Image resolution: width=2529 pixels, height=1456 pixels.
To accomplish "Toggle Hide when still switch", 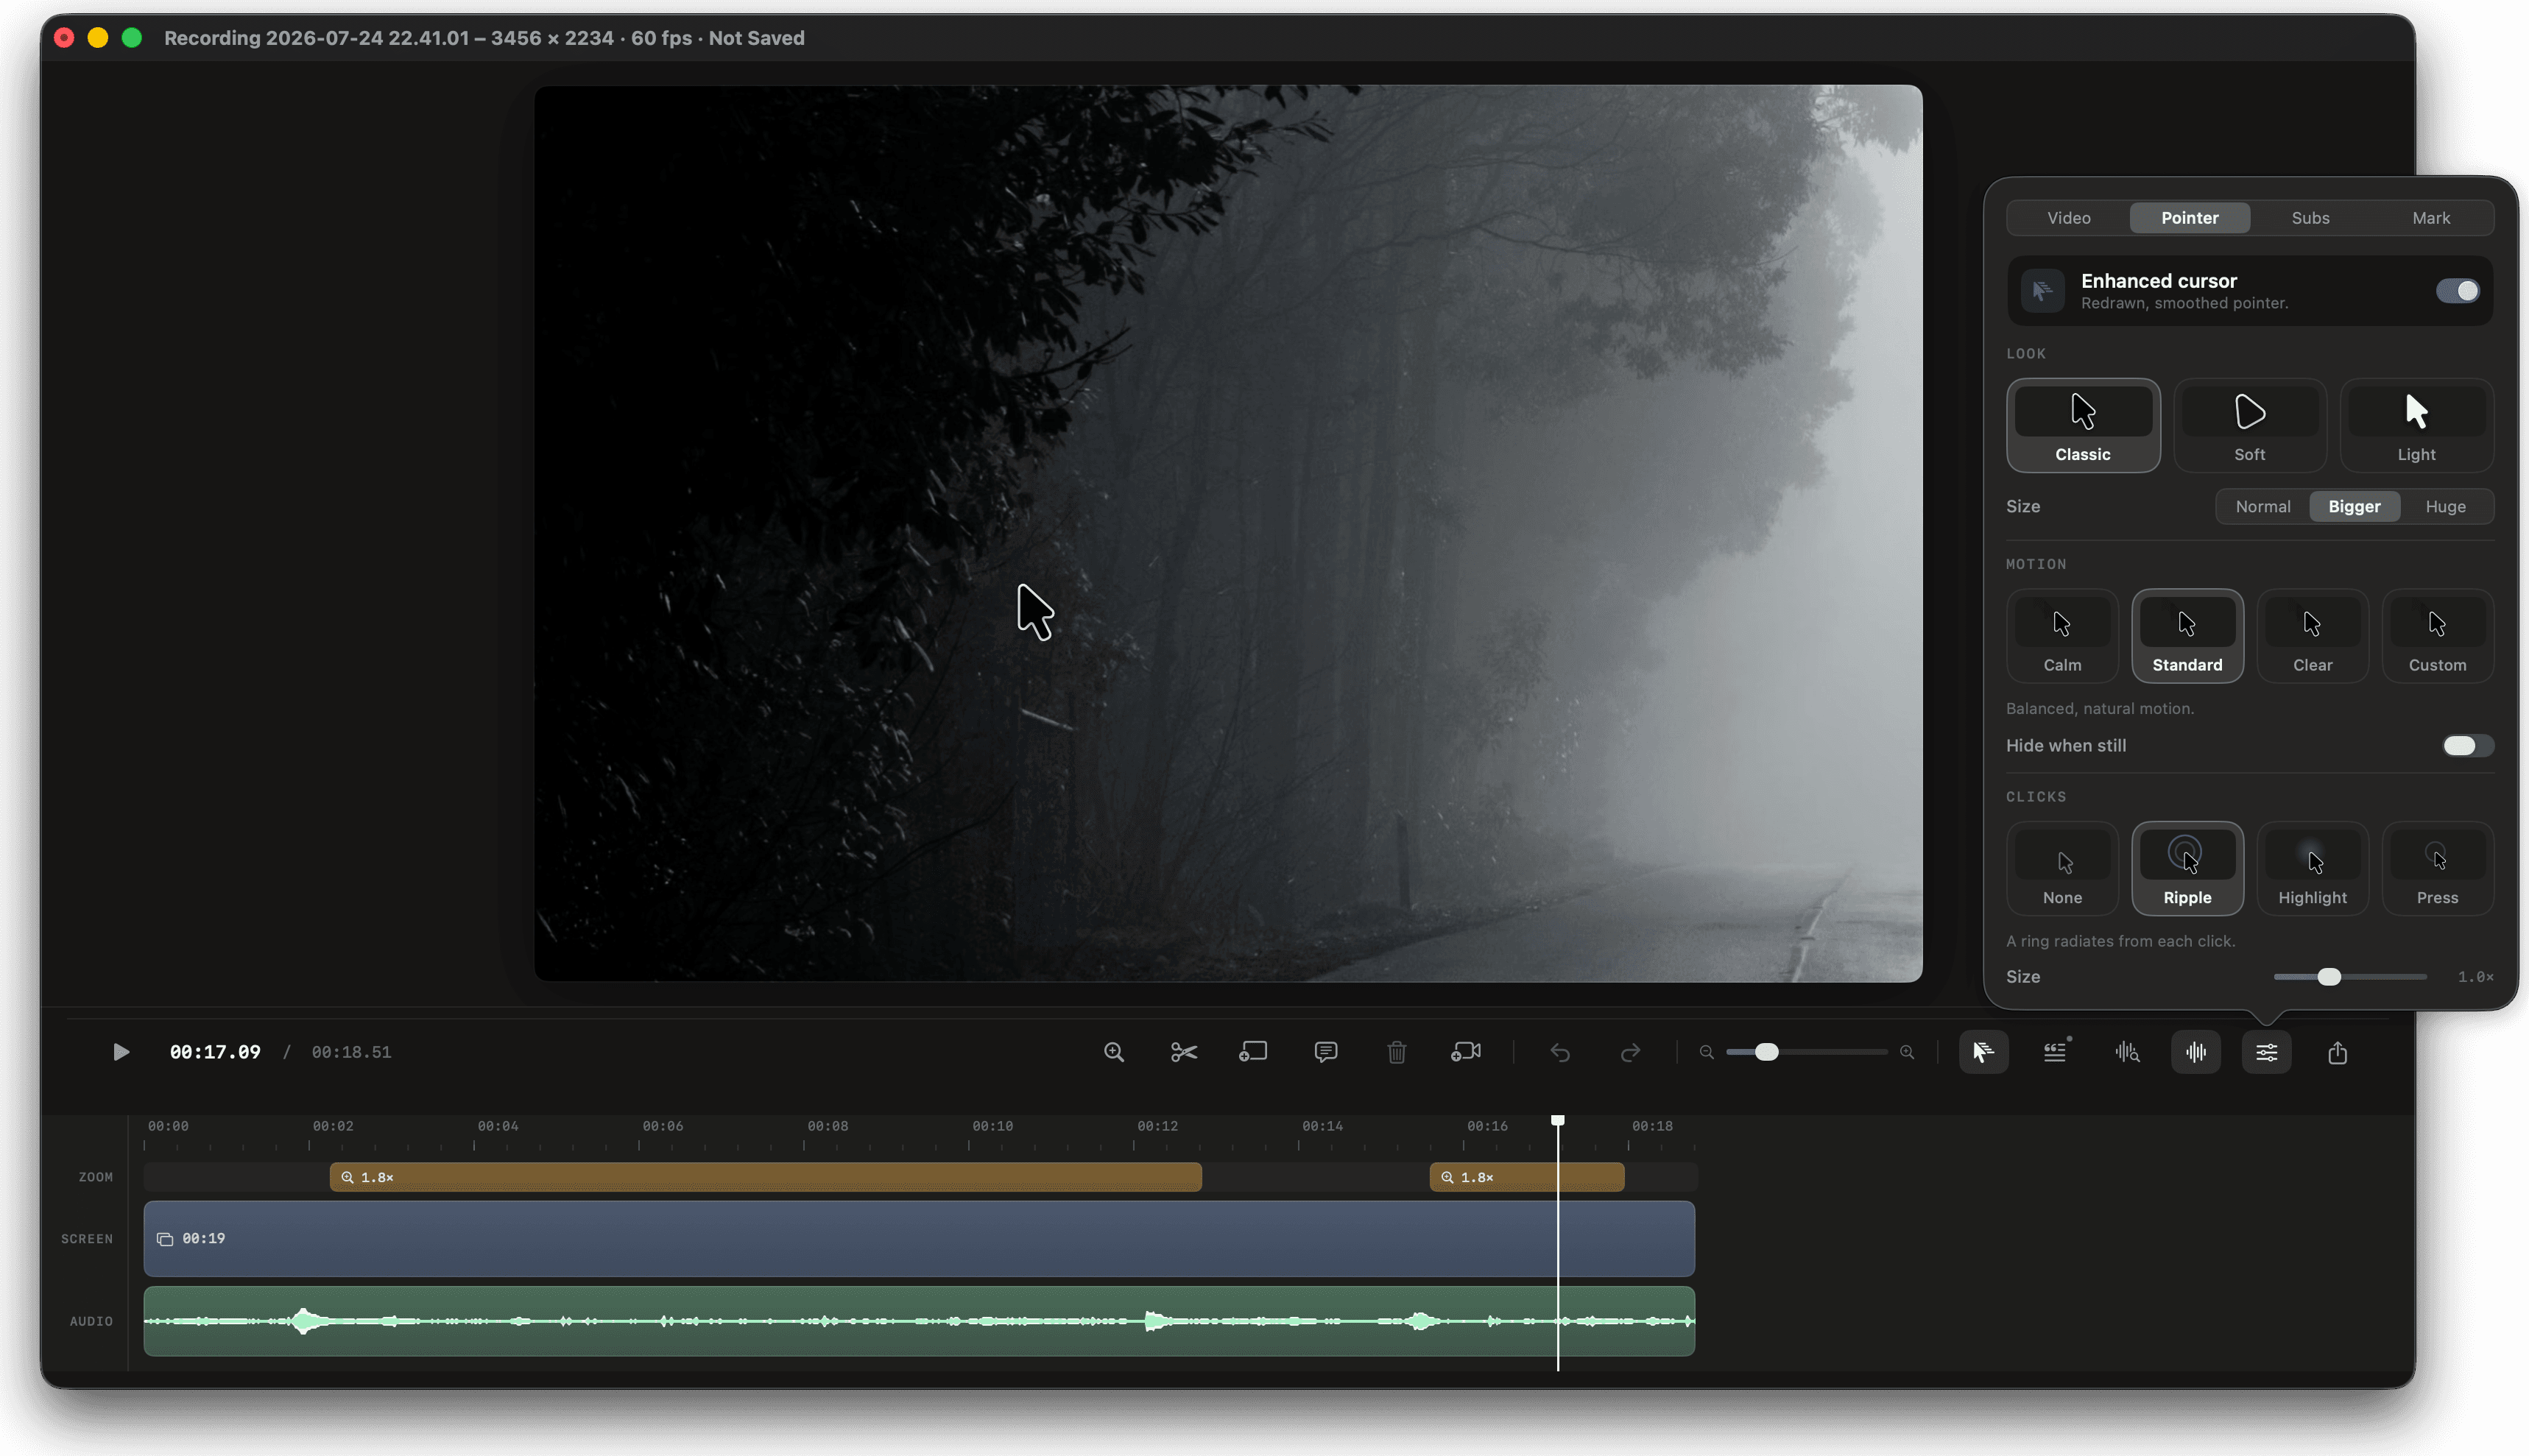I will [x=2467, y=746].
